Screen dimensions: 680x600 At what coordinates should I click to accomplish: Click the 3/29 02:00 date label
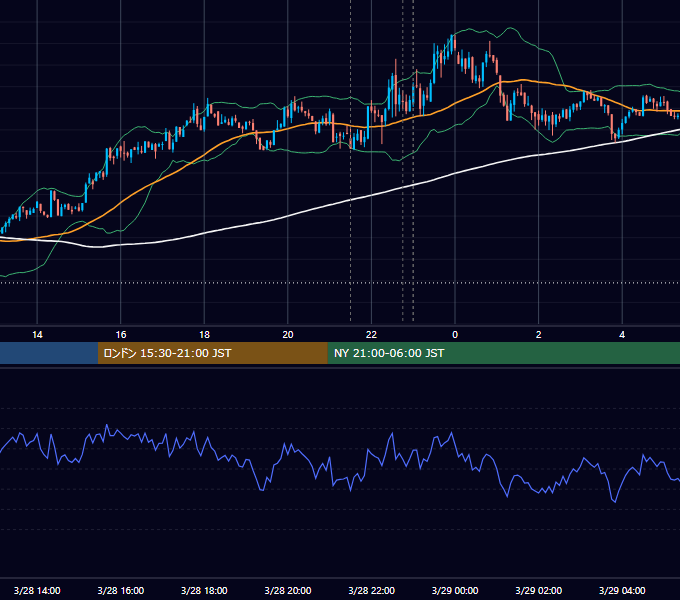click(539, 590)
